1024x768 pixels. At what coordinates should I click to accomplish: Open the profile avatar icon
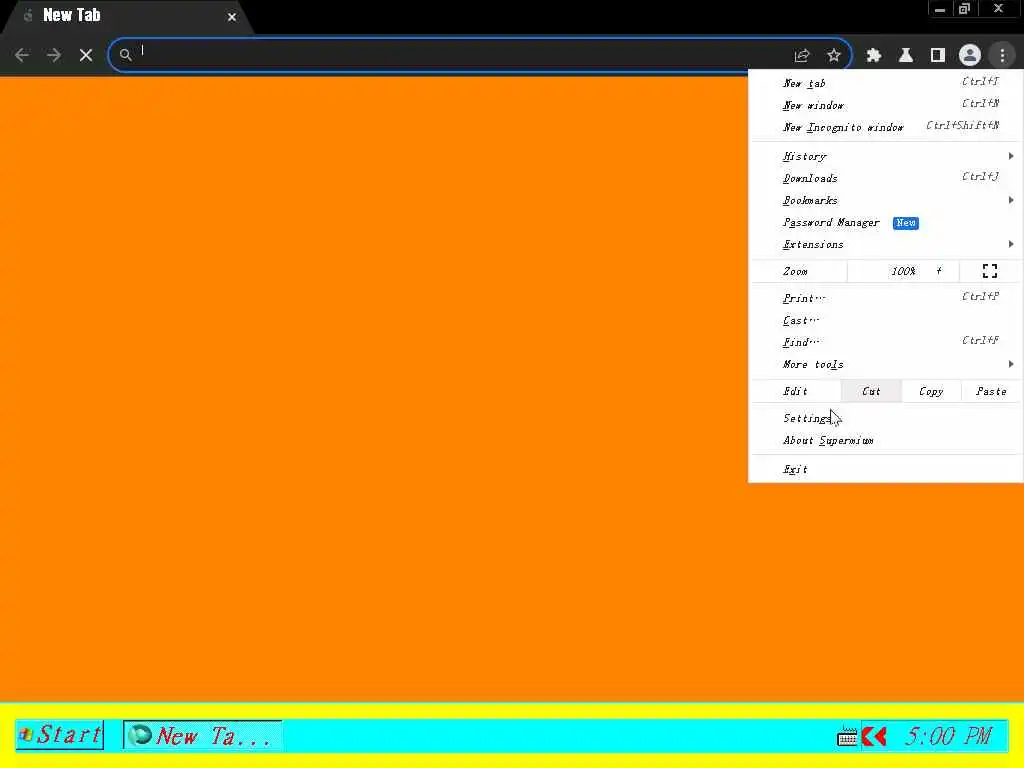[x=970, y=56]
